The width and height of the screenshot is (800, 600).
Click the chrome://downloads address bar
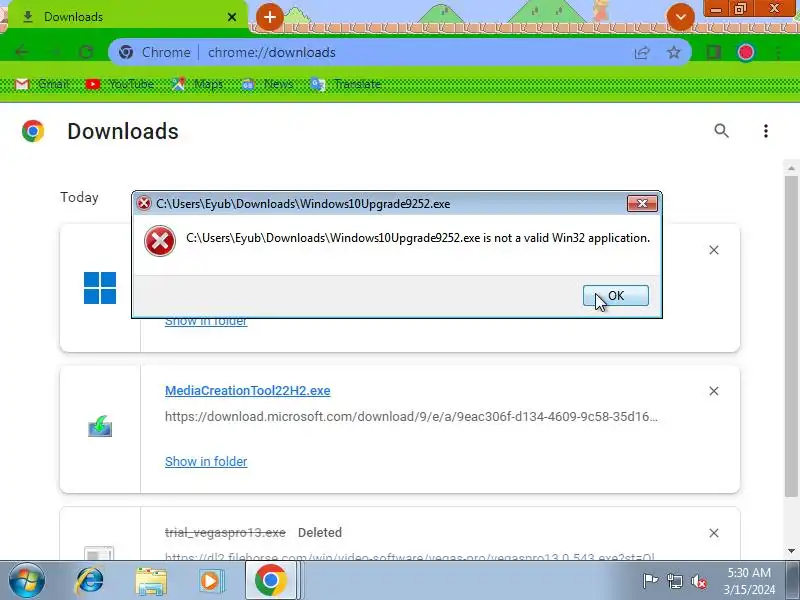[398, 52]
